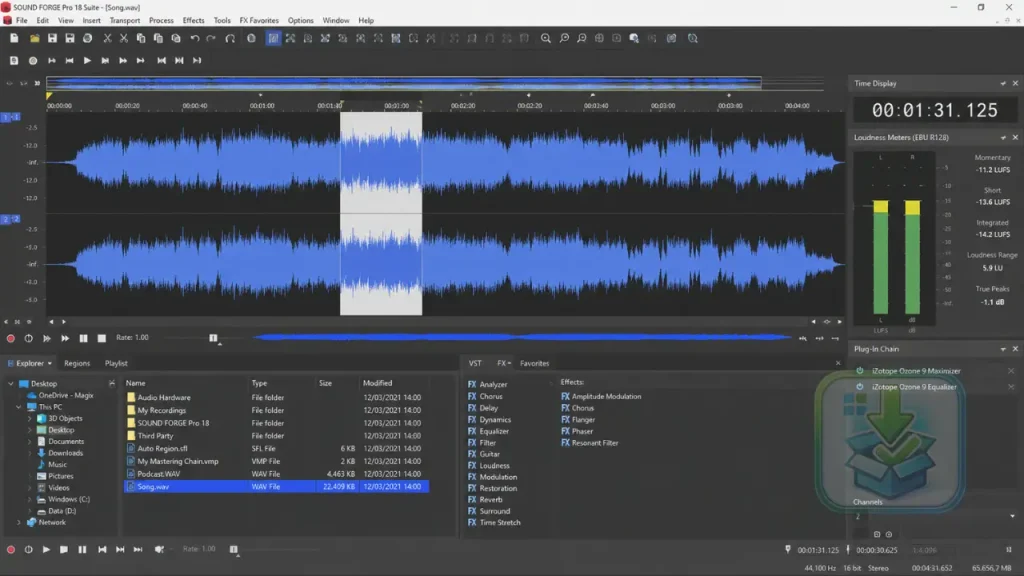
Task: Click the Redo arrow in toolbar
Action: point(211,39)
